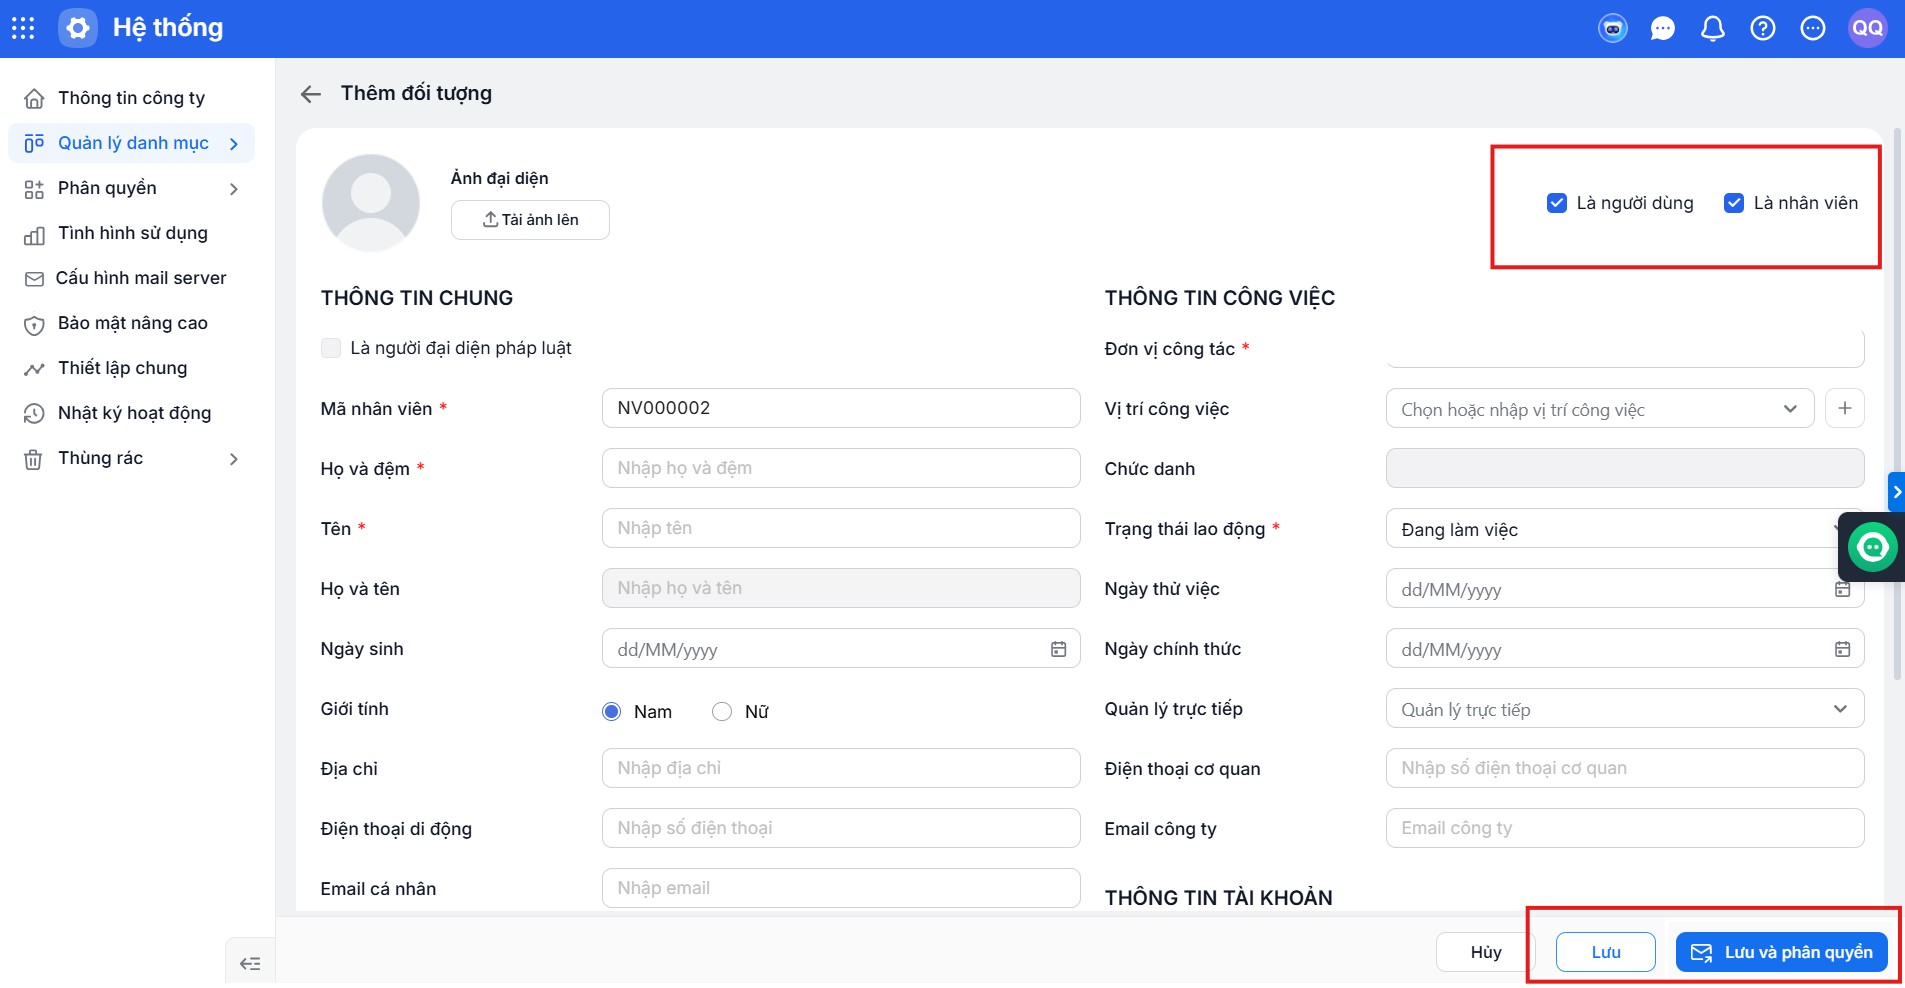Open the green floating support chat icon
The image size is (1905, 988).
[1872, 547]
